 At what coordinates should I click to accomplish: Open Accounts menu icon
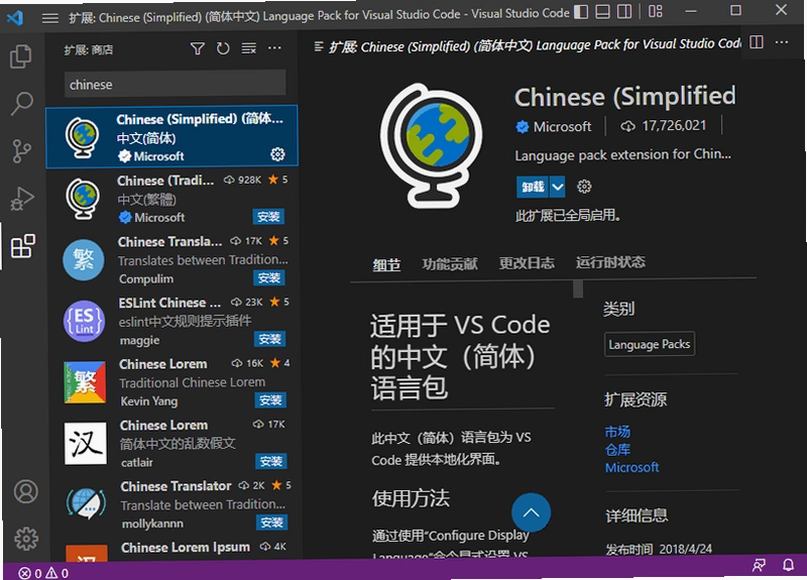coord(26,491)
